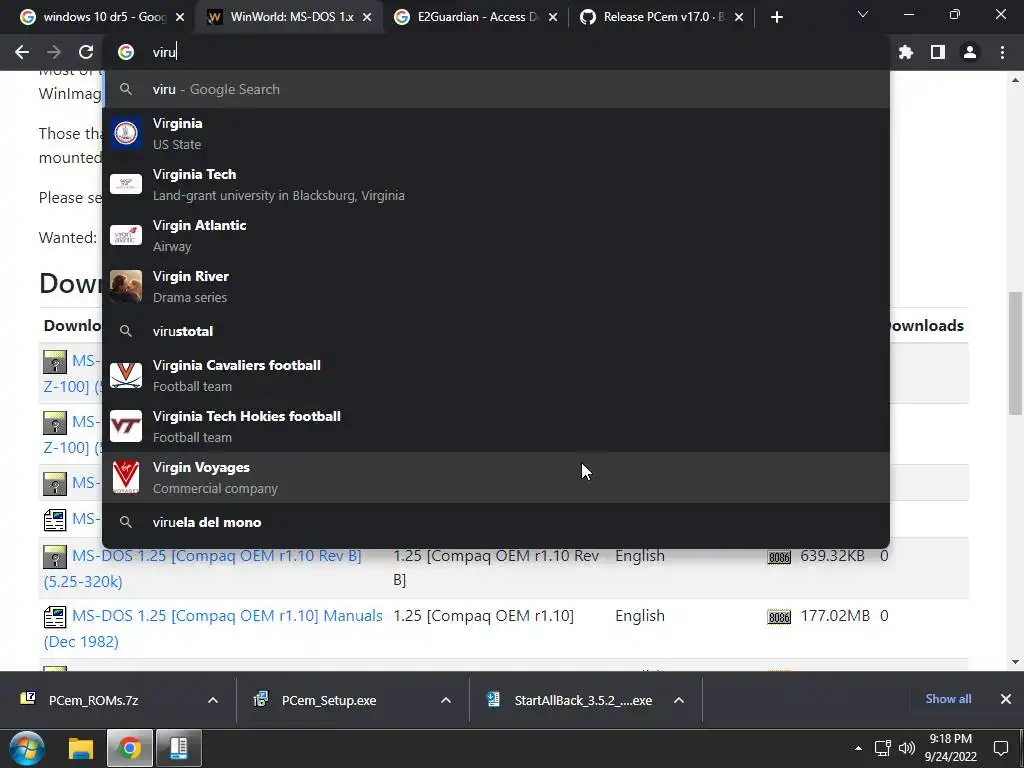Toggle the Chrome side panel icon

(x=938, y=52)
